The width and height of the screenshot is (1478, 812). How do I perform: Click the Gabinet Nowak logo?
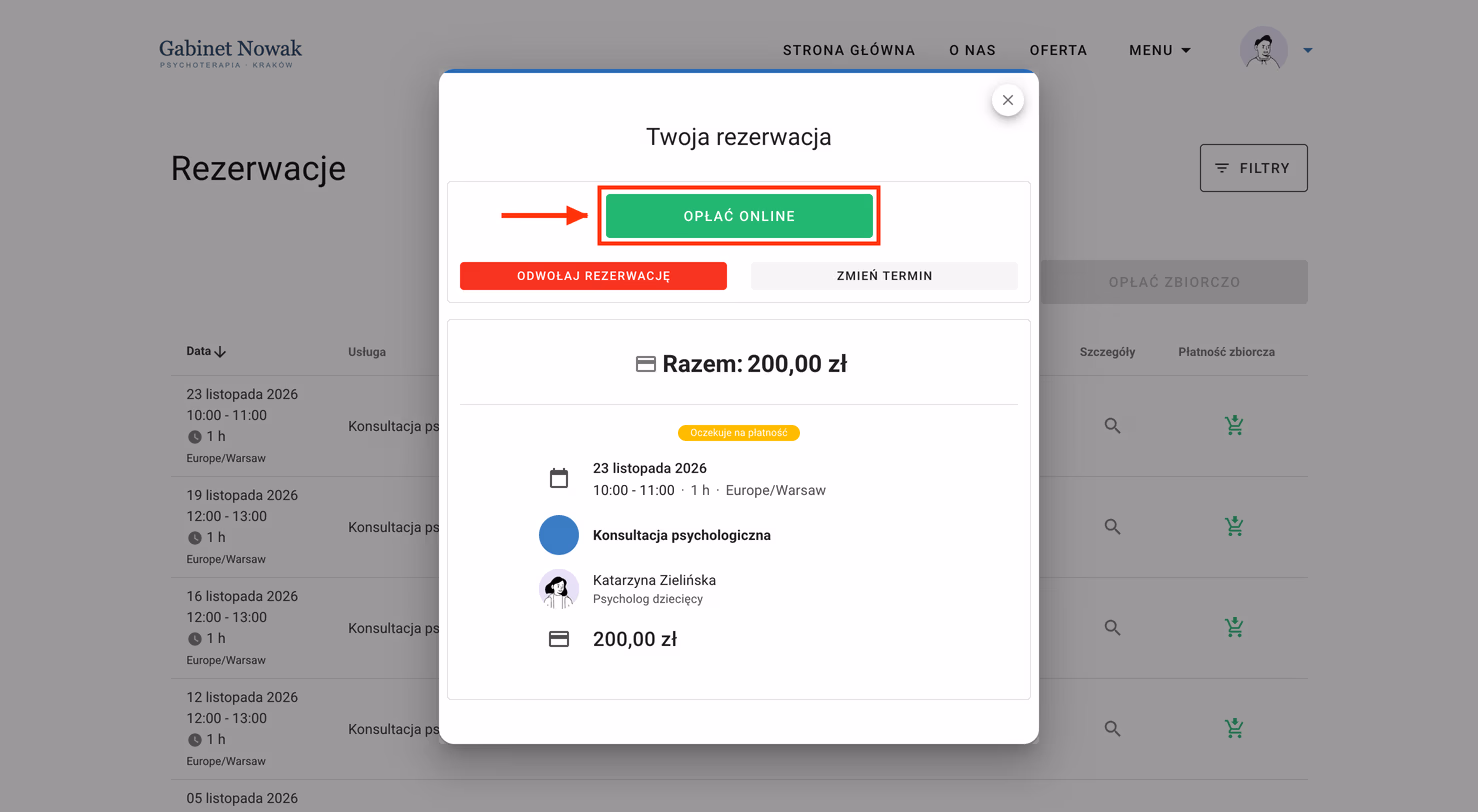point(230,53)
